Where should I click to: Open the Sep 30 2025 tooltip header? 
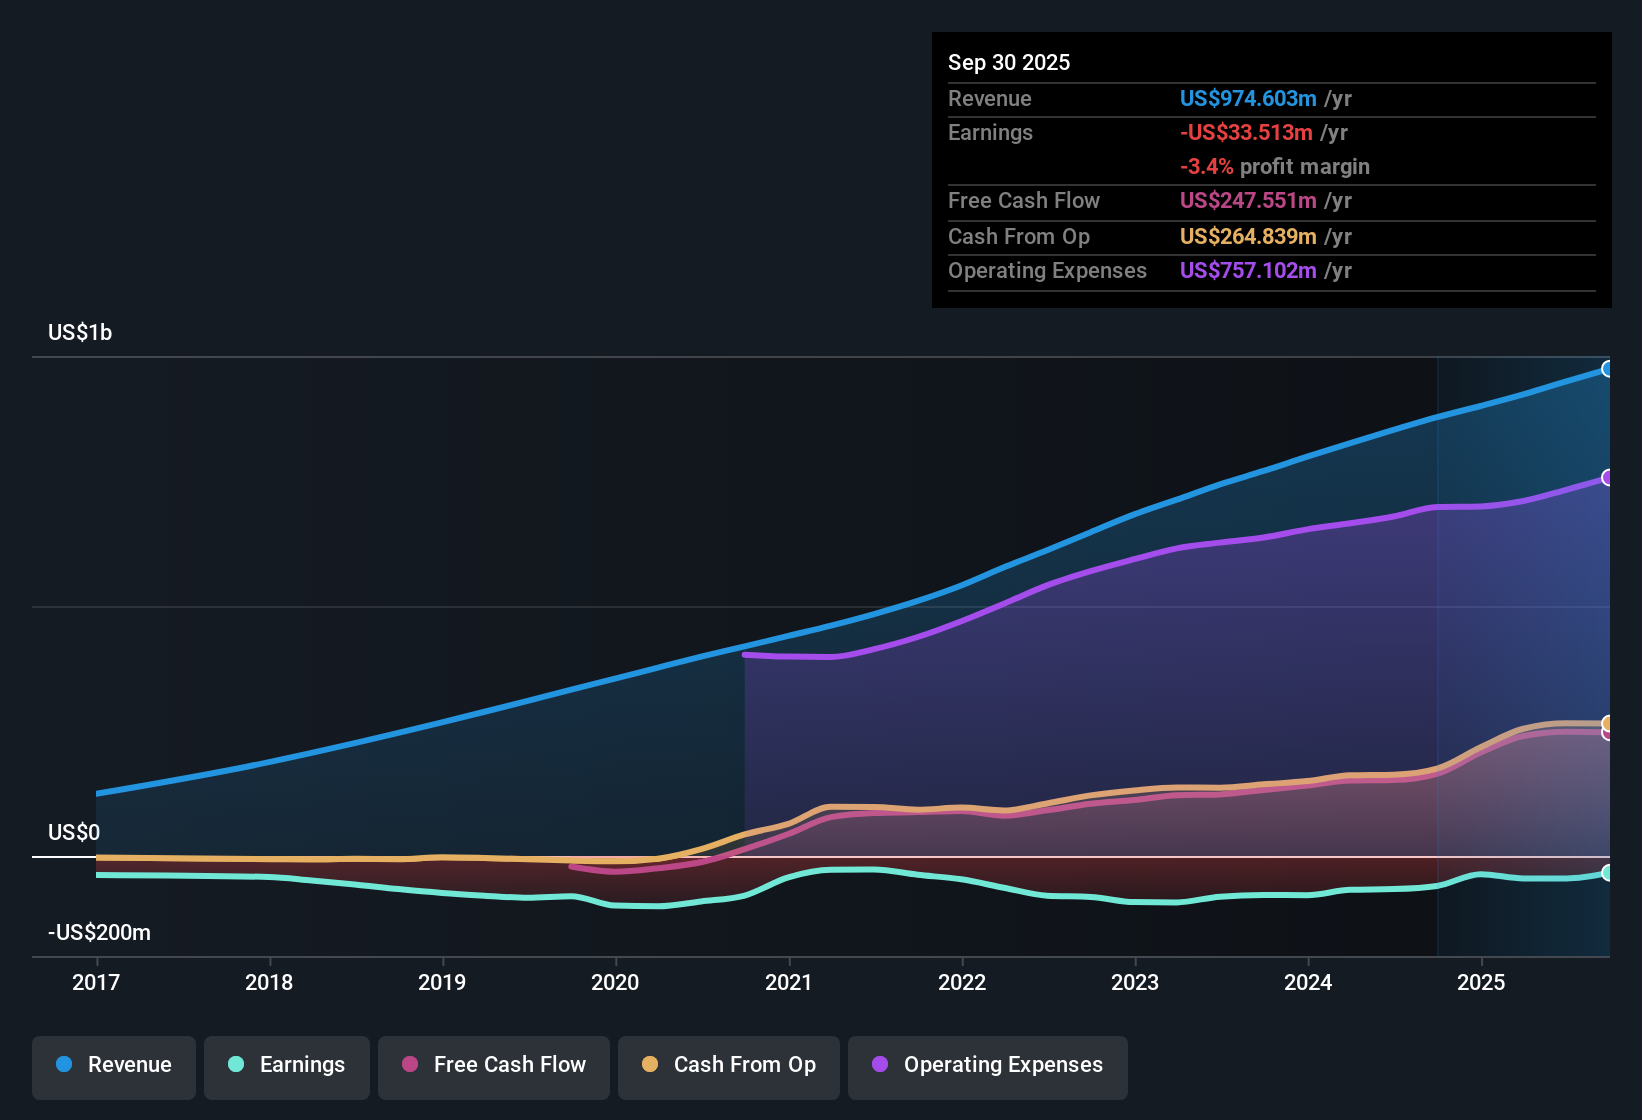[1010, 62]
